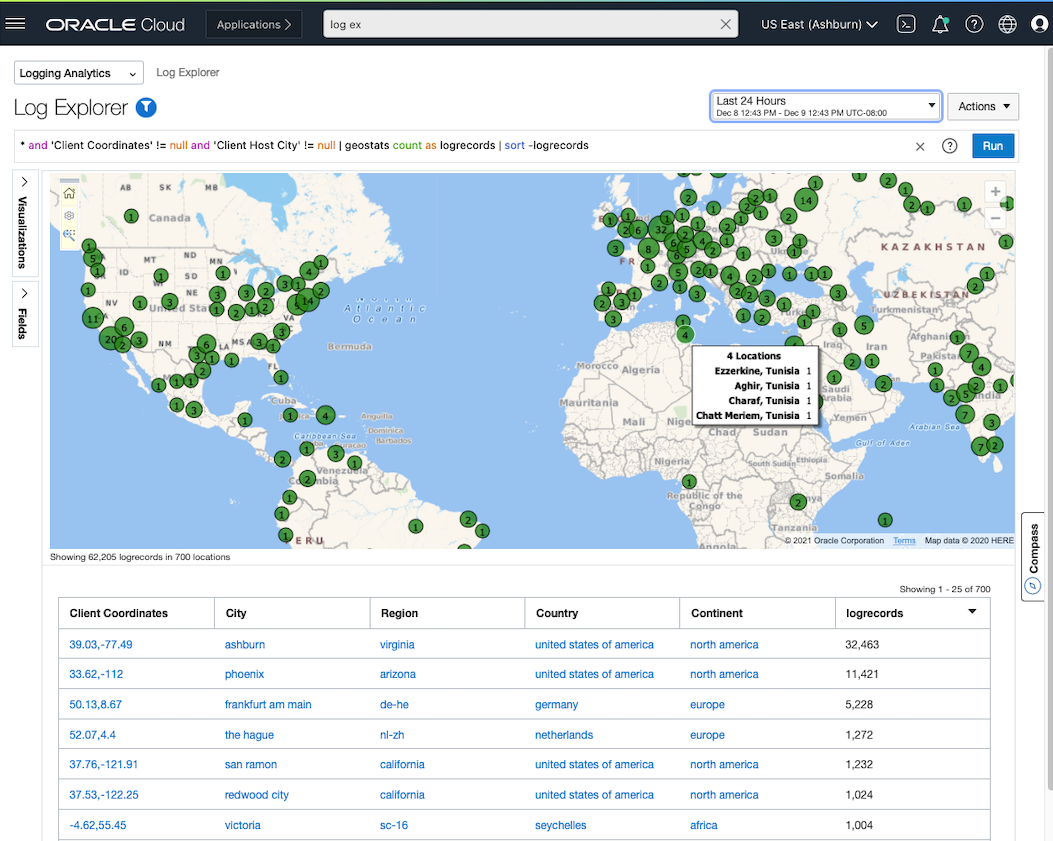The width and height of the screenshot is (1053, 841).
Task: Click the ashburn city link in the table
Action: [245, 645]
